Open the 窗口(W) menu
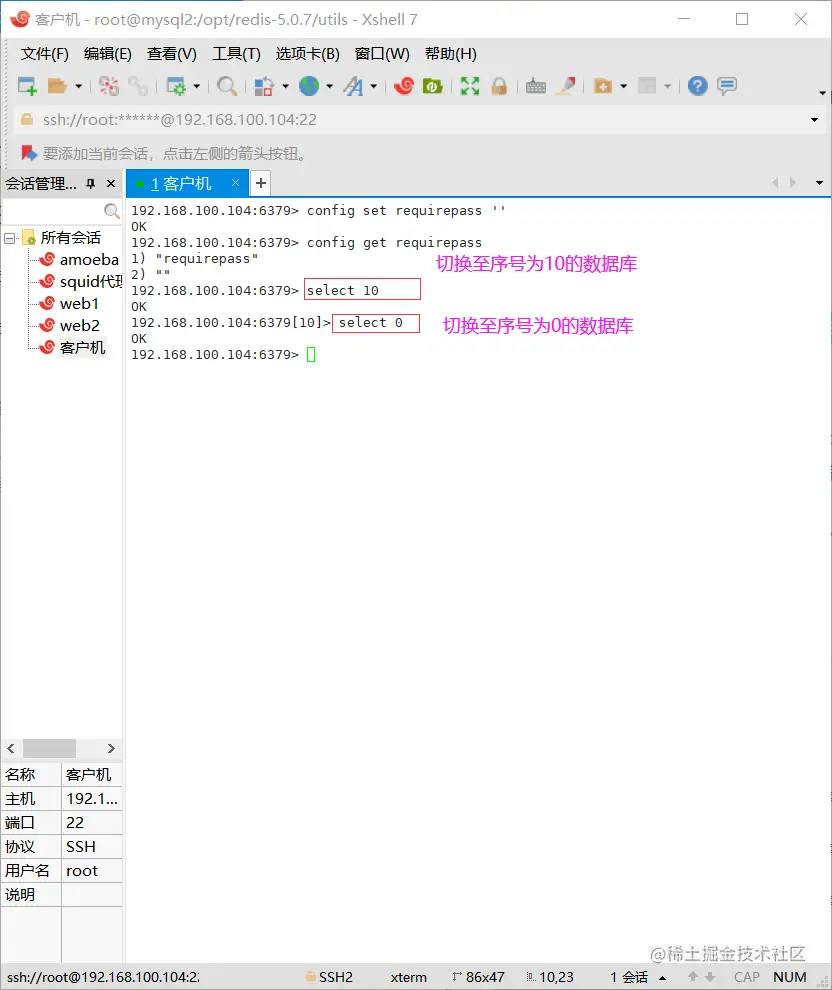This screenshot has height=990, width=832. [382, 54]
